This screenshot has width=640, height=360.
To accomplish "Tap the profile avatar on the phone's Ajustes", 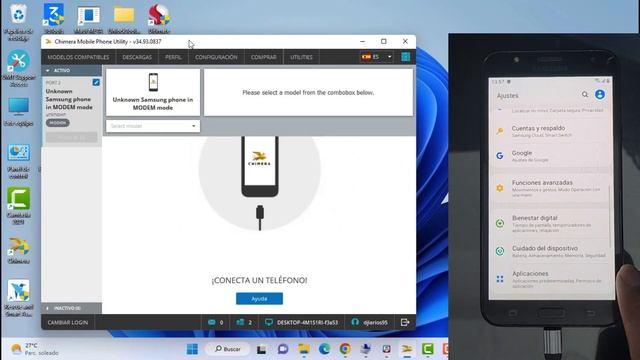I will [x=600, y=95].
